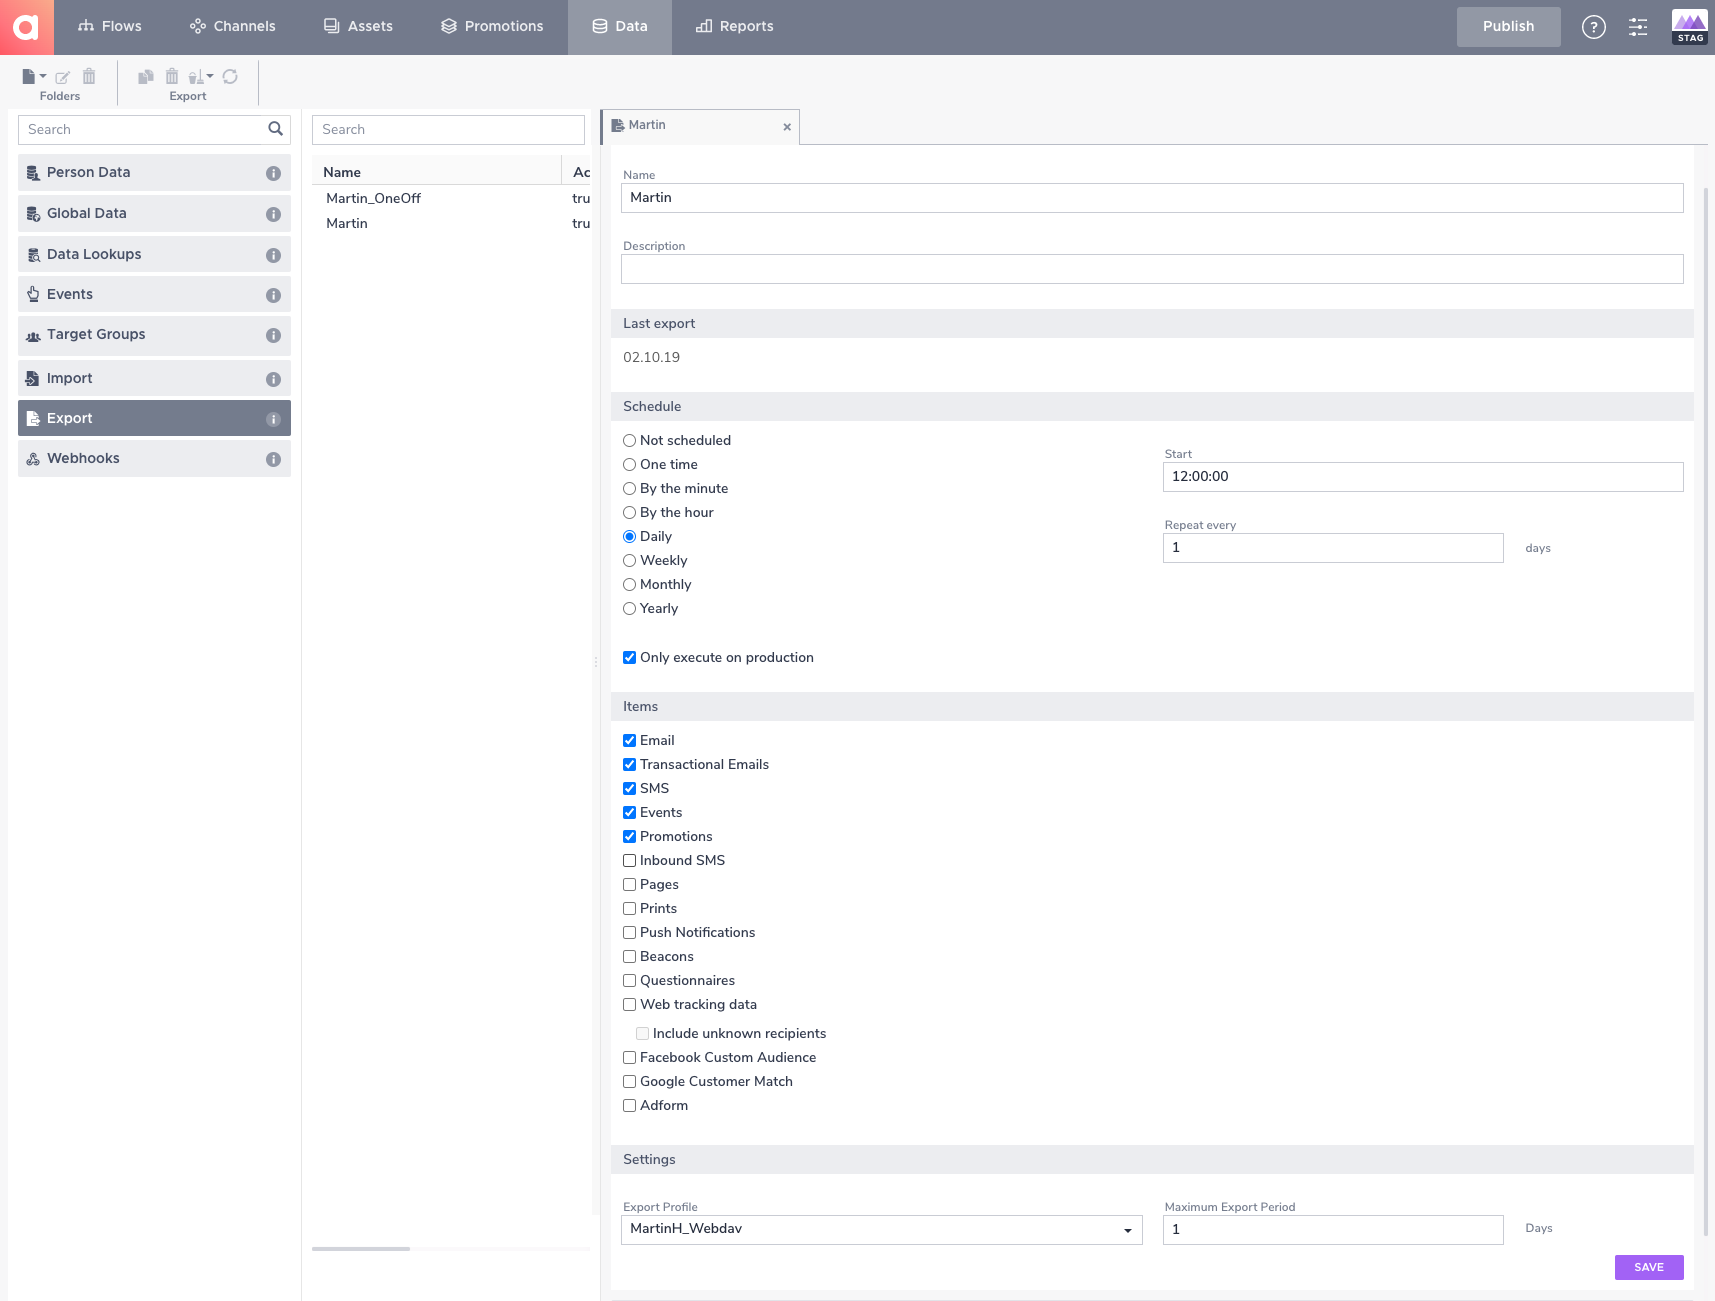
Task: Enable Web tracking data checkbox
Action: click(630, 1005)
